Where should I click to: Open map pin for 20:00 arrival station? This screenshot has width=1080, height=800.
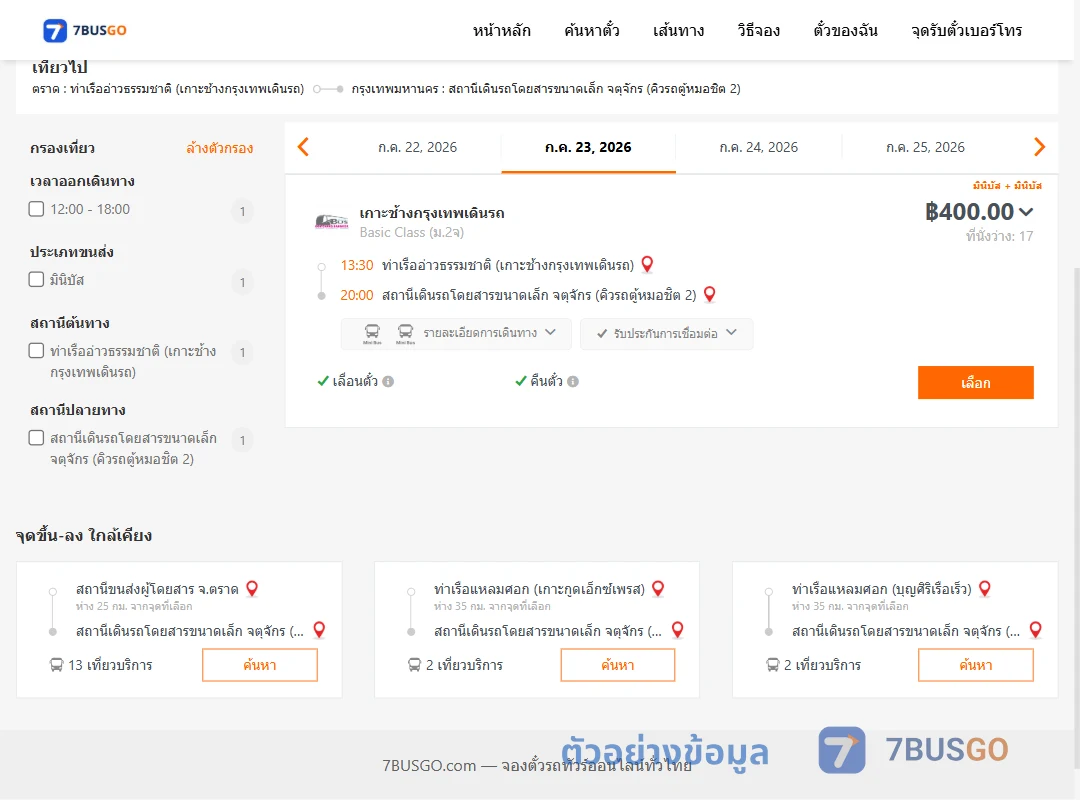[x=709, y=294]
